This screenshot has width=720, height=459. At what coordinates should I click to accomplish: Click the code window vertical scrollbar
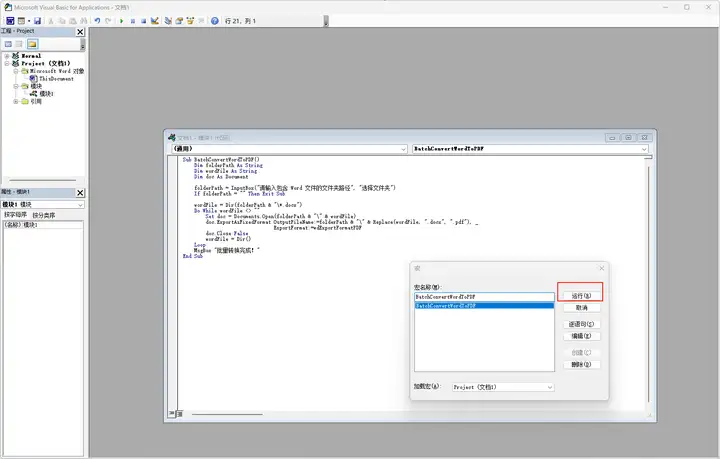point(648,284)
